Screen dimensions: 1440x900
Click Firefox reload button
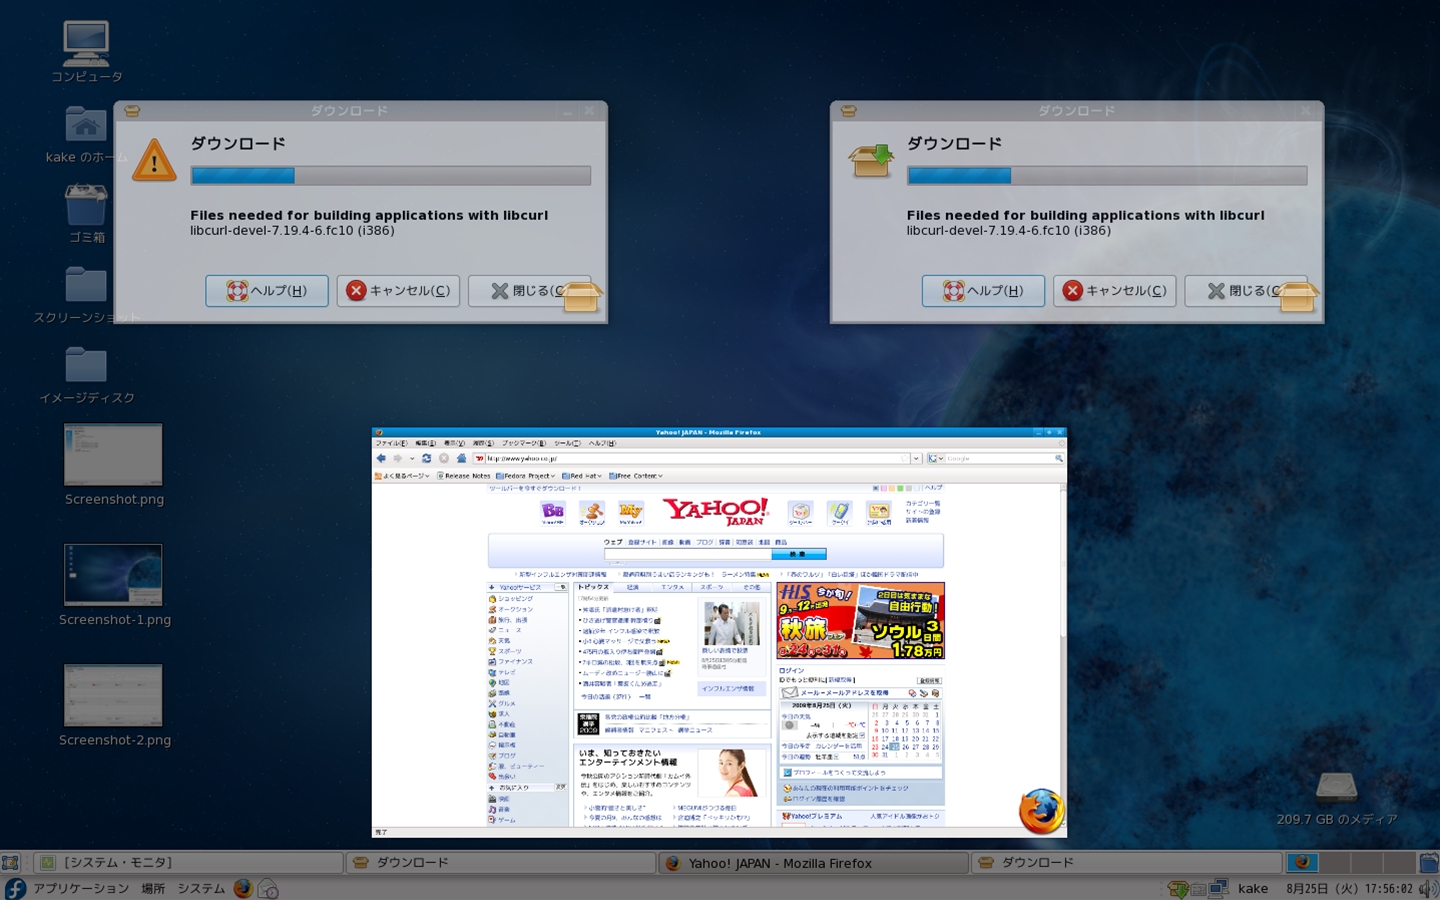426,458
